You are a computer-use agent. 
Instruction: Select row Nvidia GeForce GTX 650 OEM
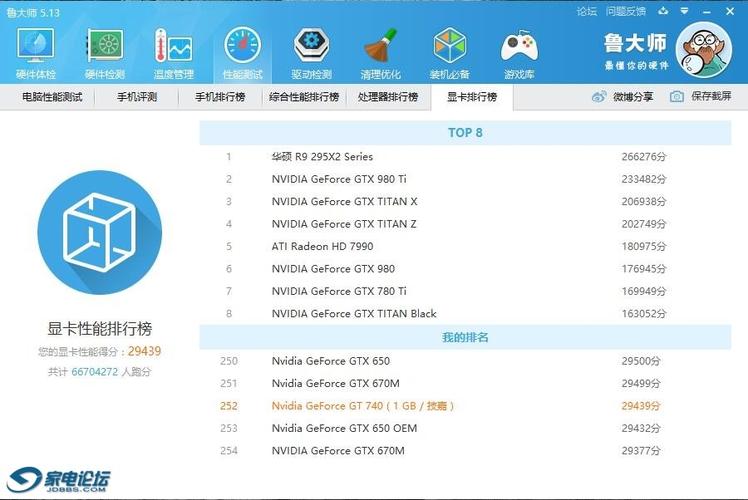click(465, 428)
